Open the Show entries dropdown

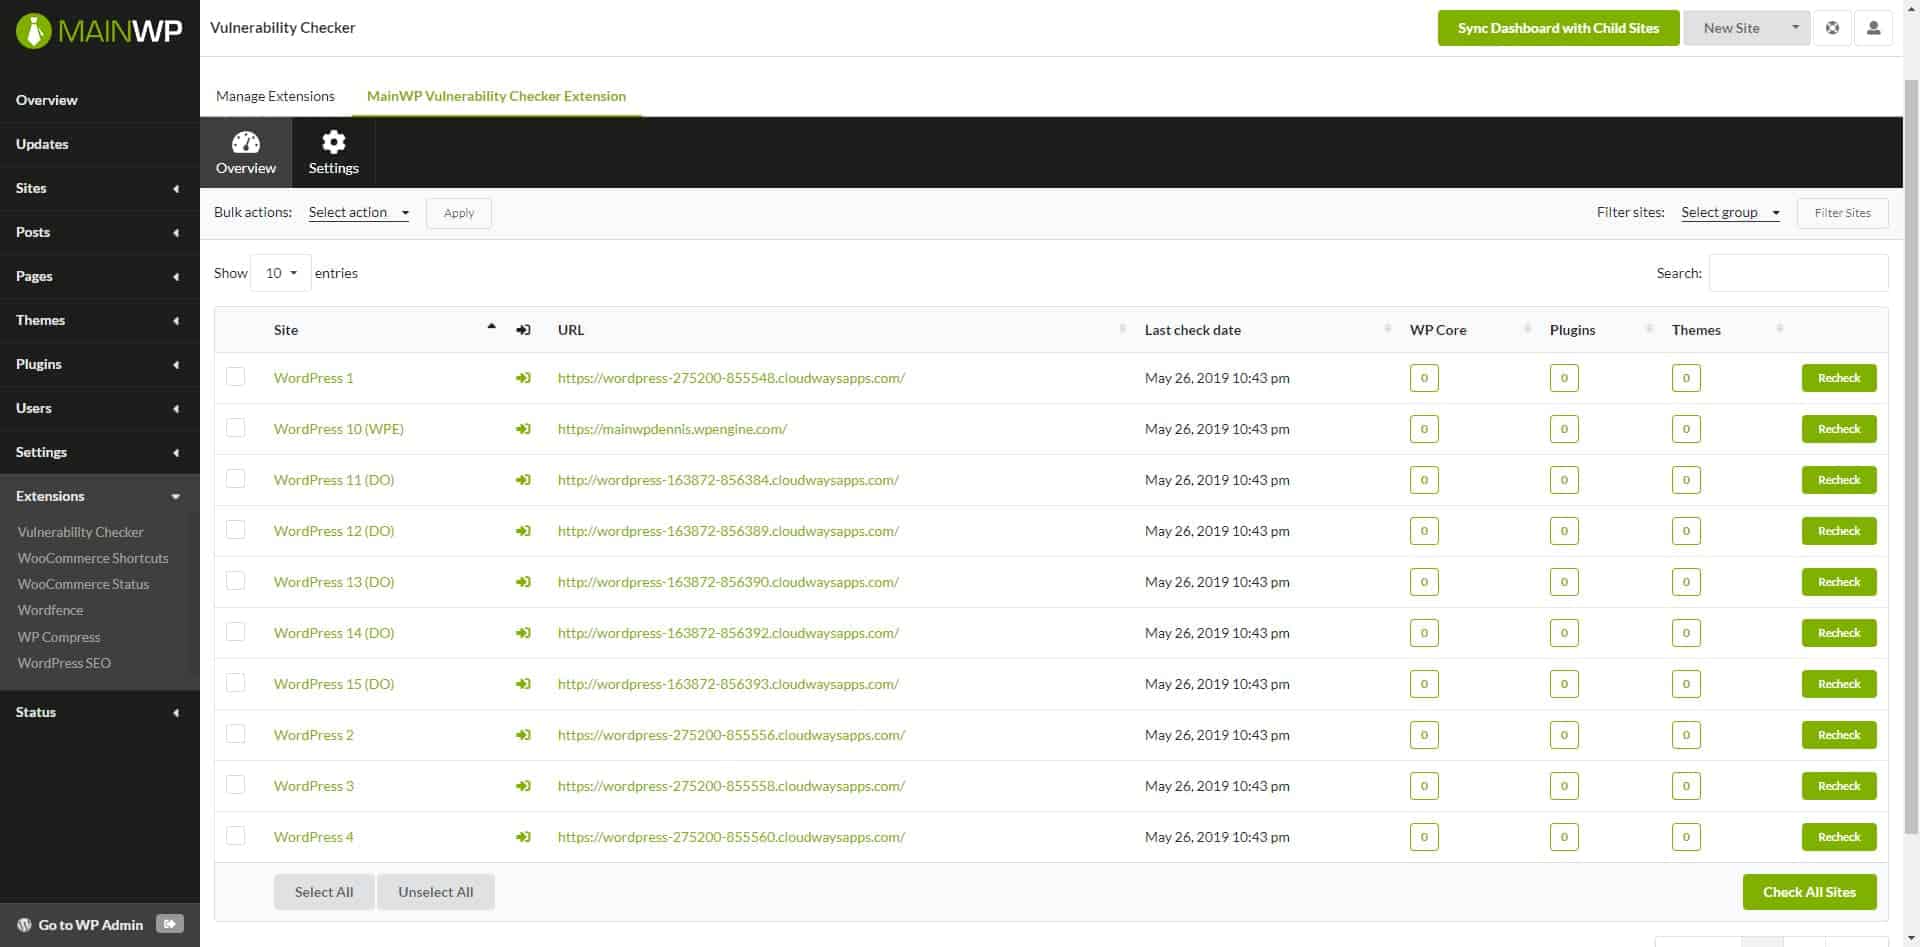point(280,272)
